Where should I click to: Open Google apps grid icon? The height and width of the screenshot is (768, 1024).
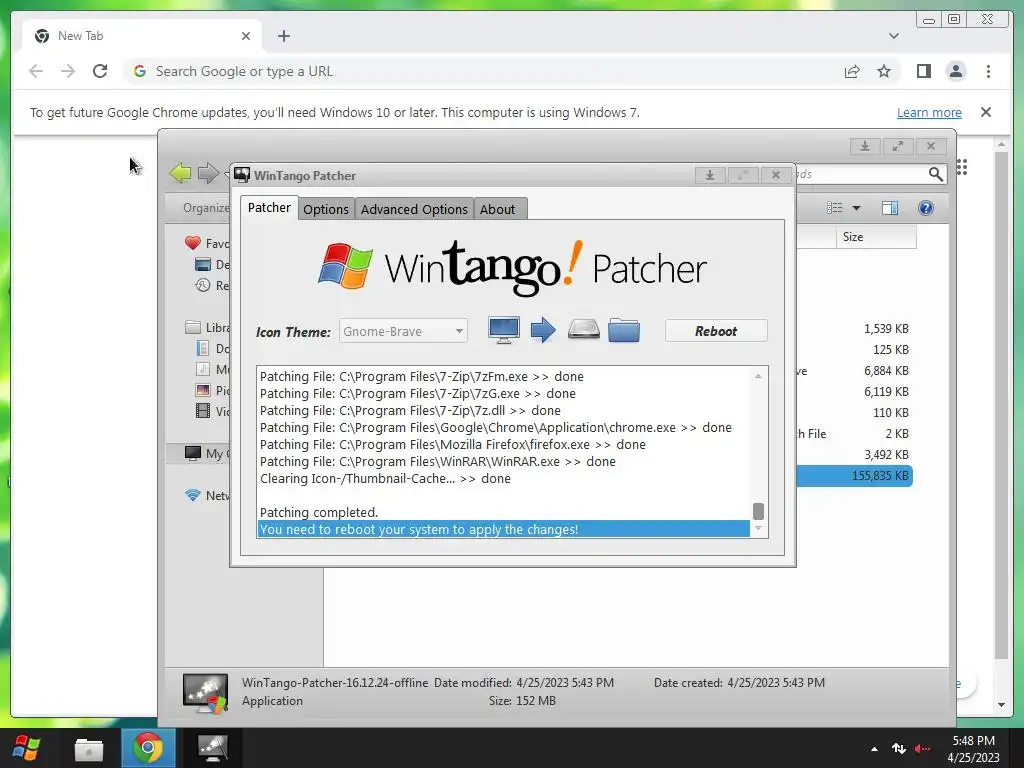click(x=962, y=167)
